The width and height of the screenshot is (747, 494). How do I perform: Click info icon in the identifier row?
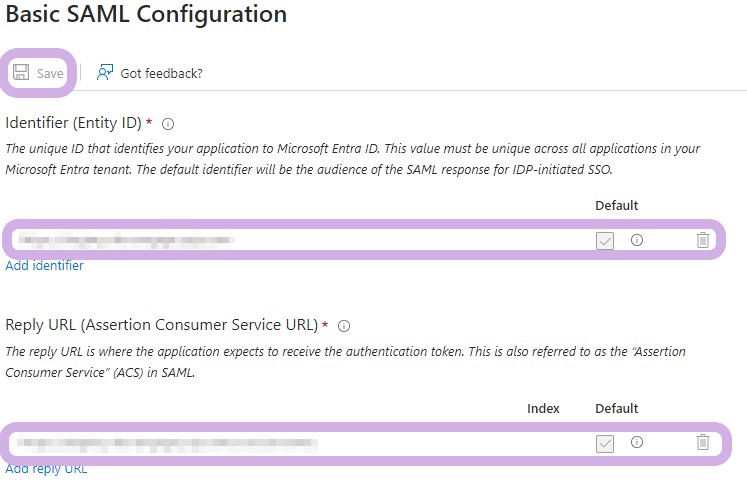636,240
